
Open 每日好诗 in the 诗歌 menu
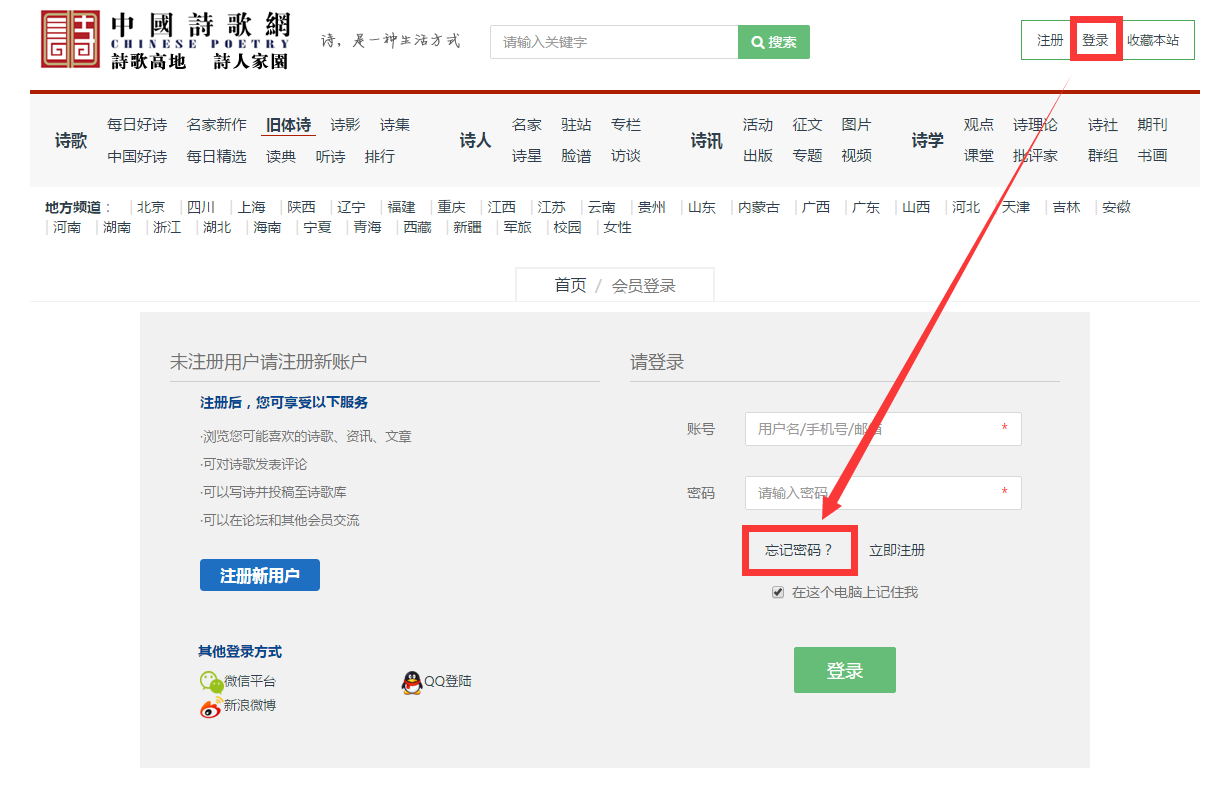coord(137,125)
